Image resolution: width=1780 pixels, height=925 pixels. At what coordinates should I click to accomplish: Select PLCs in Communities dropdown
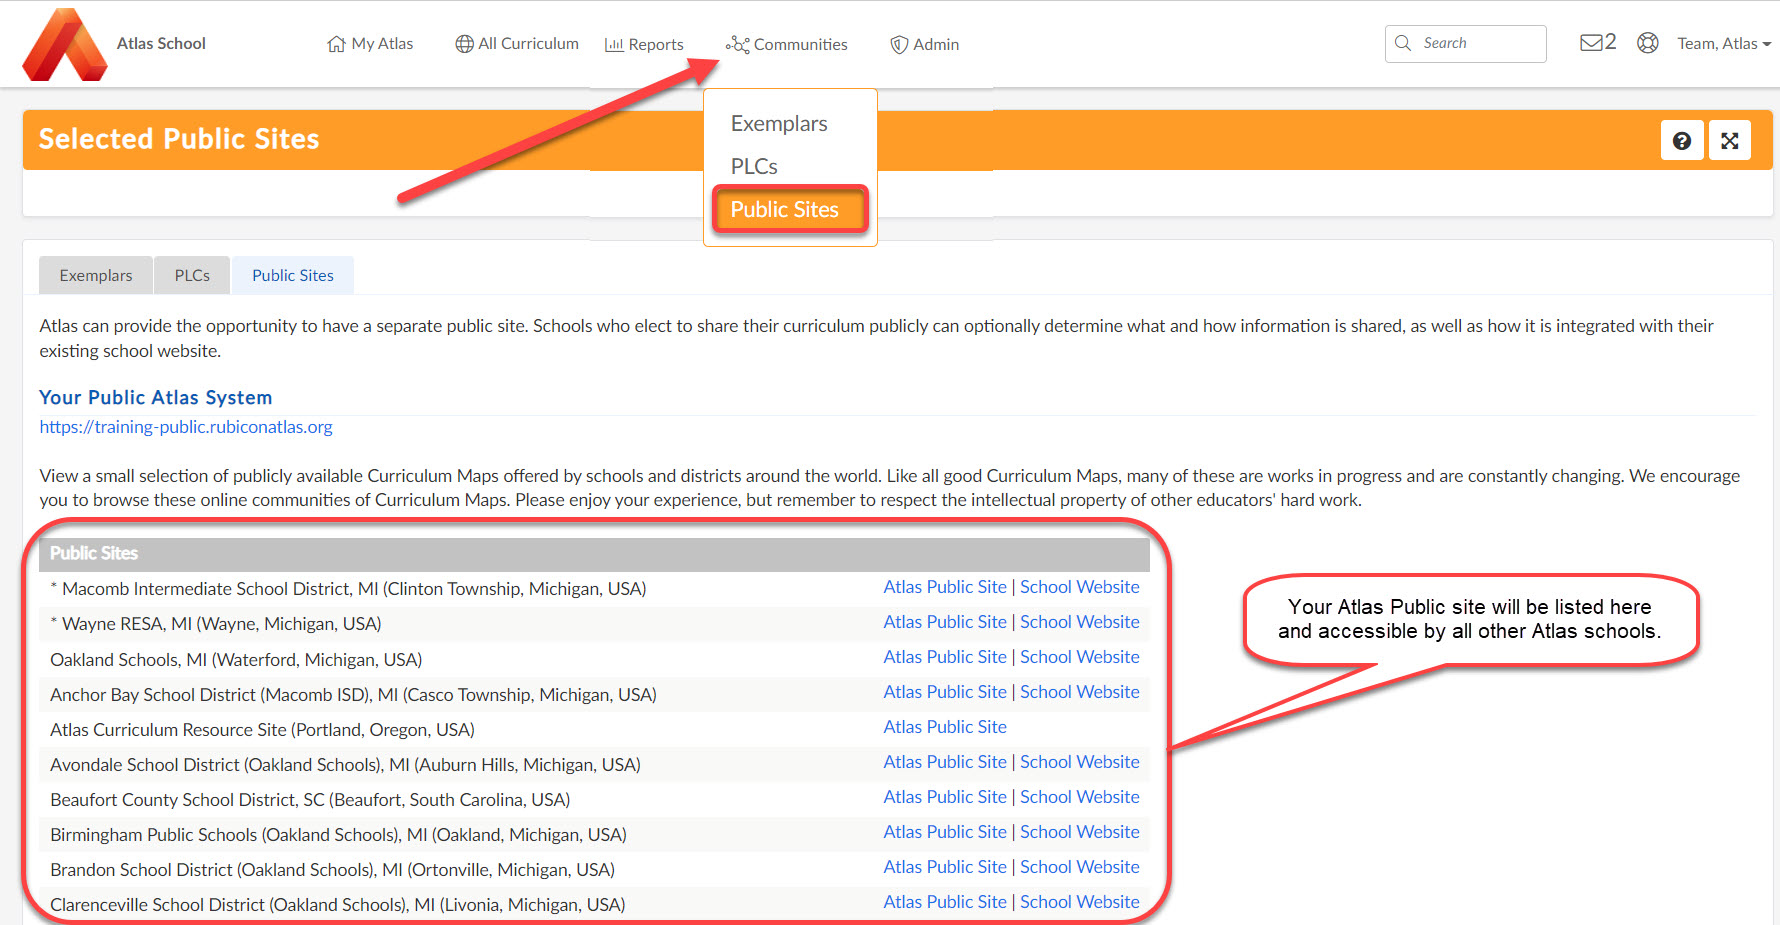pos(754,166)
